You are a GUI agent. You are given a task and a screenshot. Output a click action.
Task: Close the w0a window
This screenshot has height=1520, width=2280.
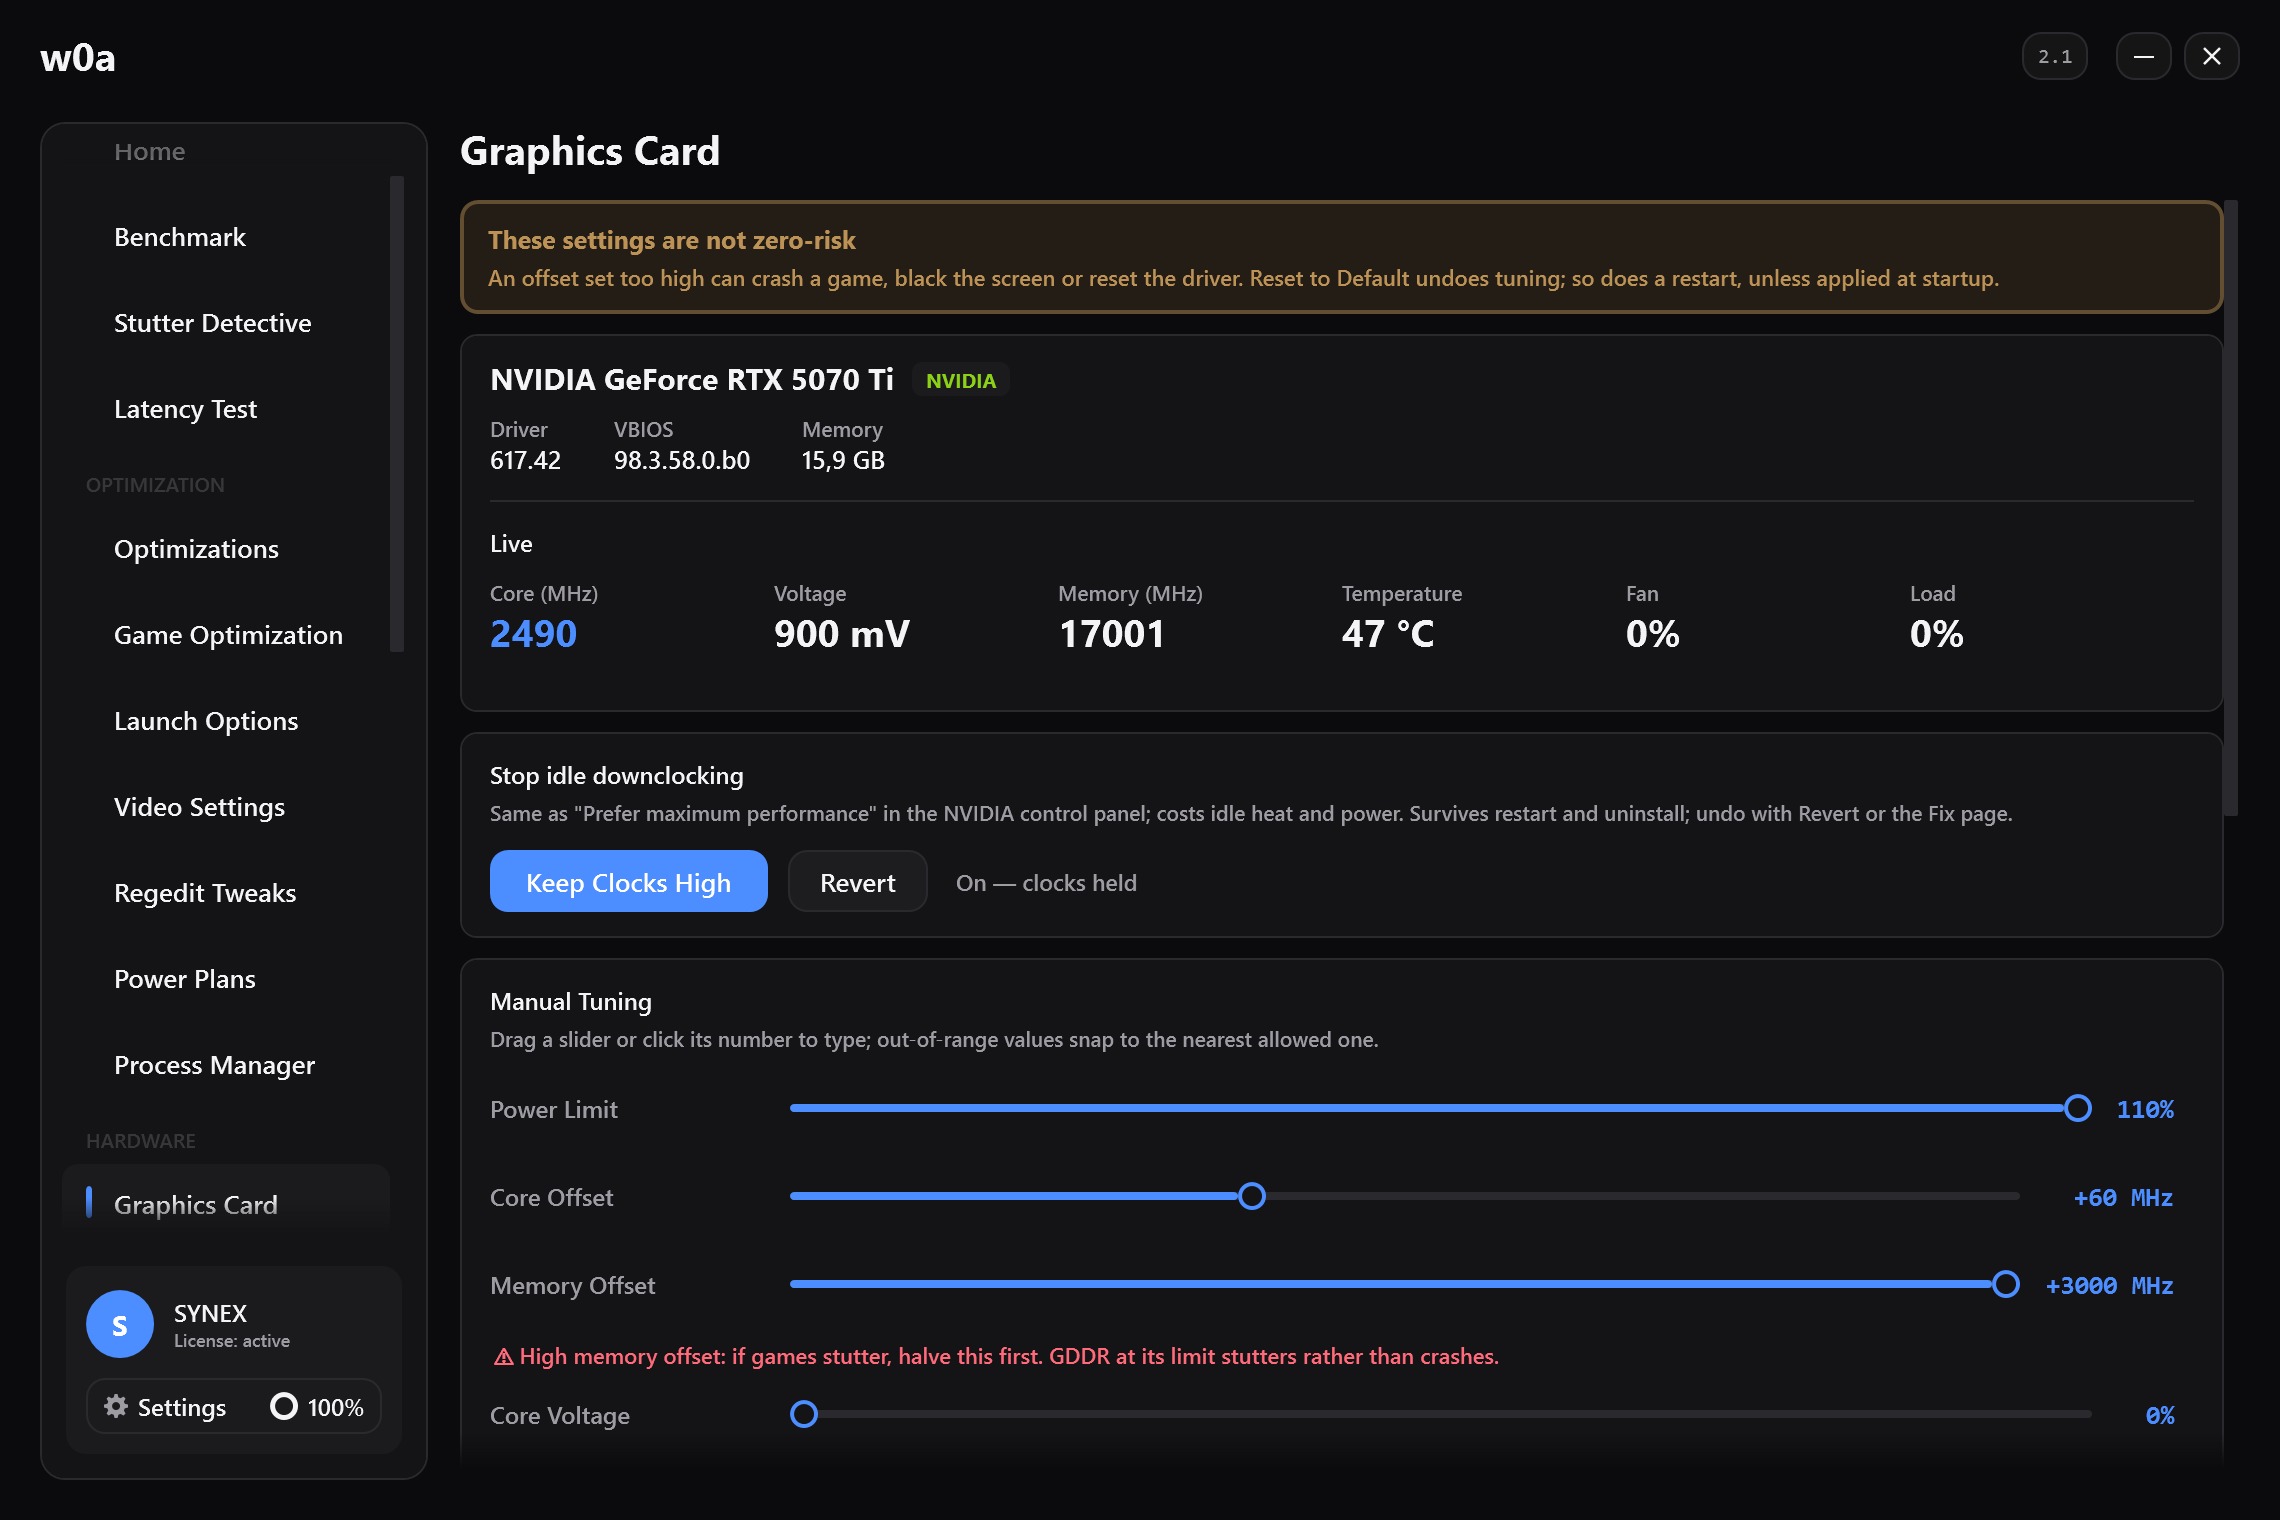tap(2212, 56)
